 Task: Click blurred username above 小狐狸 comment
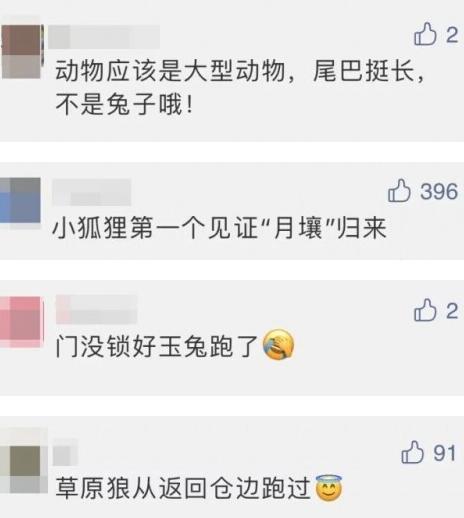click(x=92, y=192)
